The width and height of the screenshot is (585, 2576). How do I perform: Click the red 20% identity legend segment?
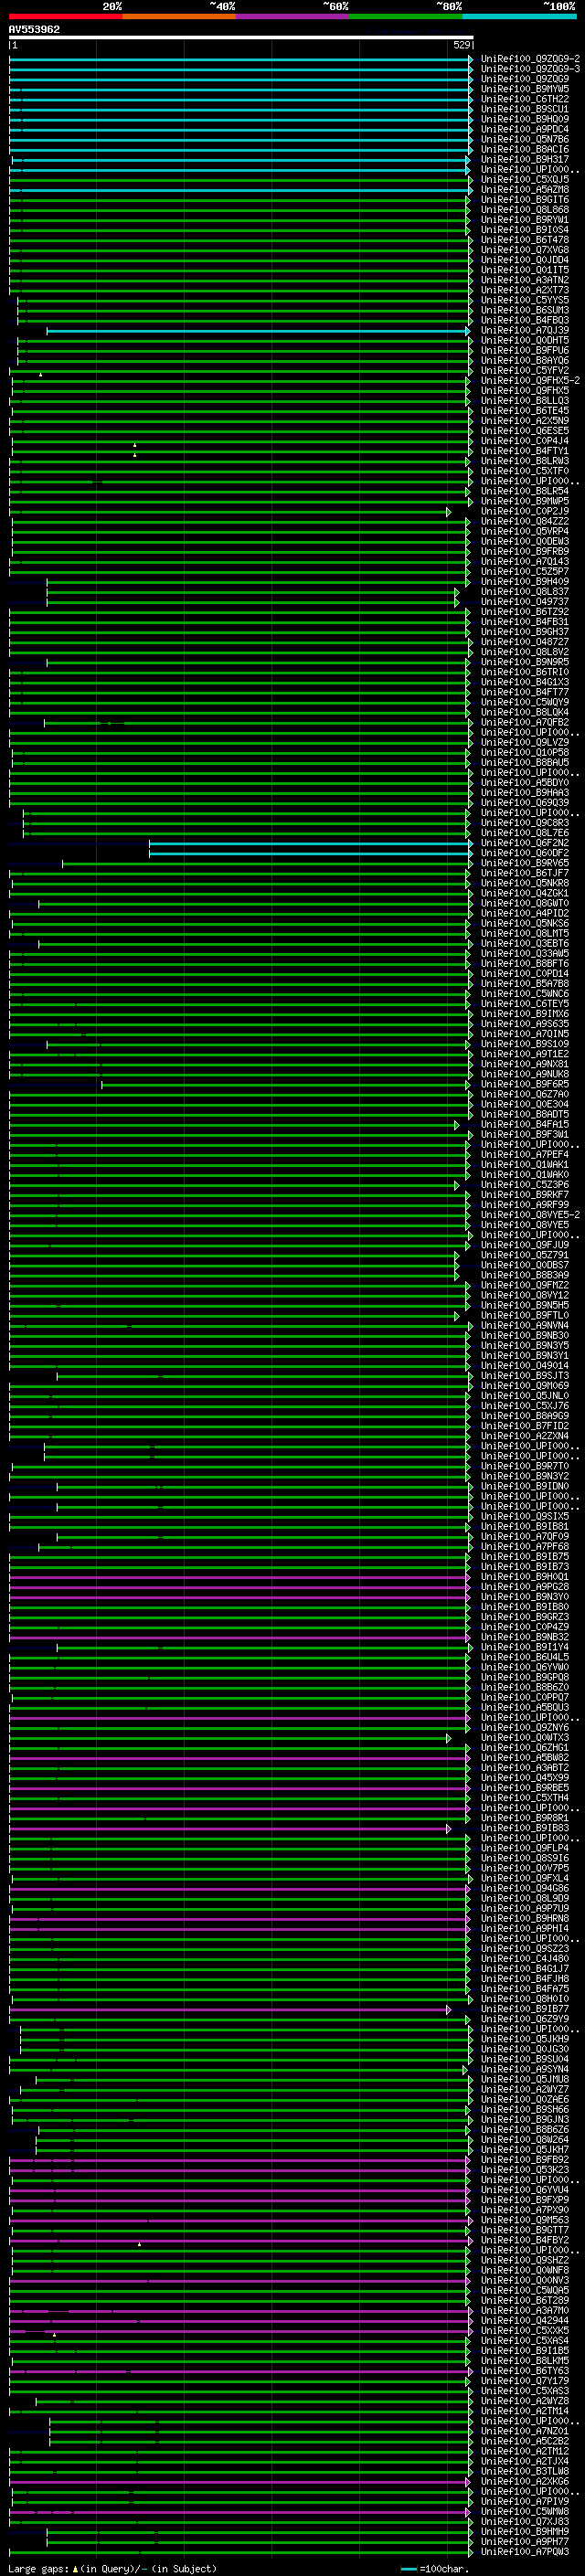coord(66,16)
